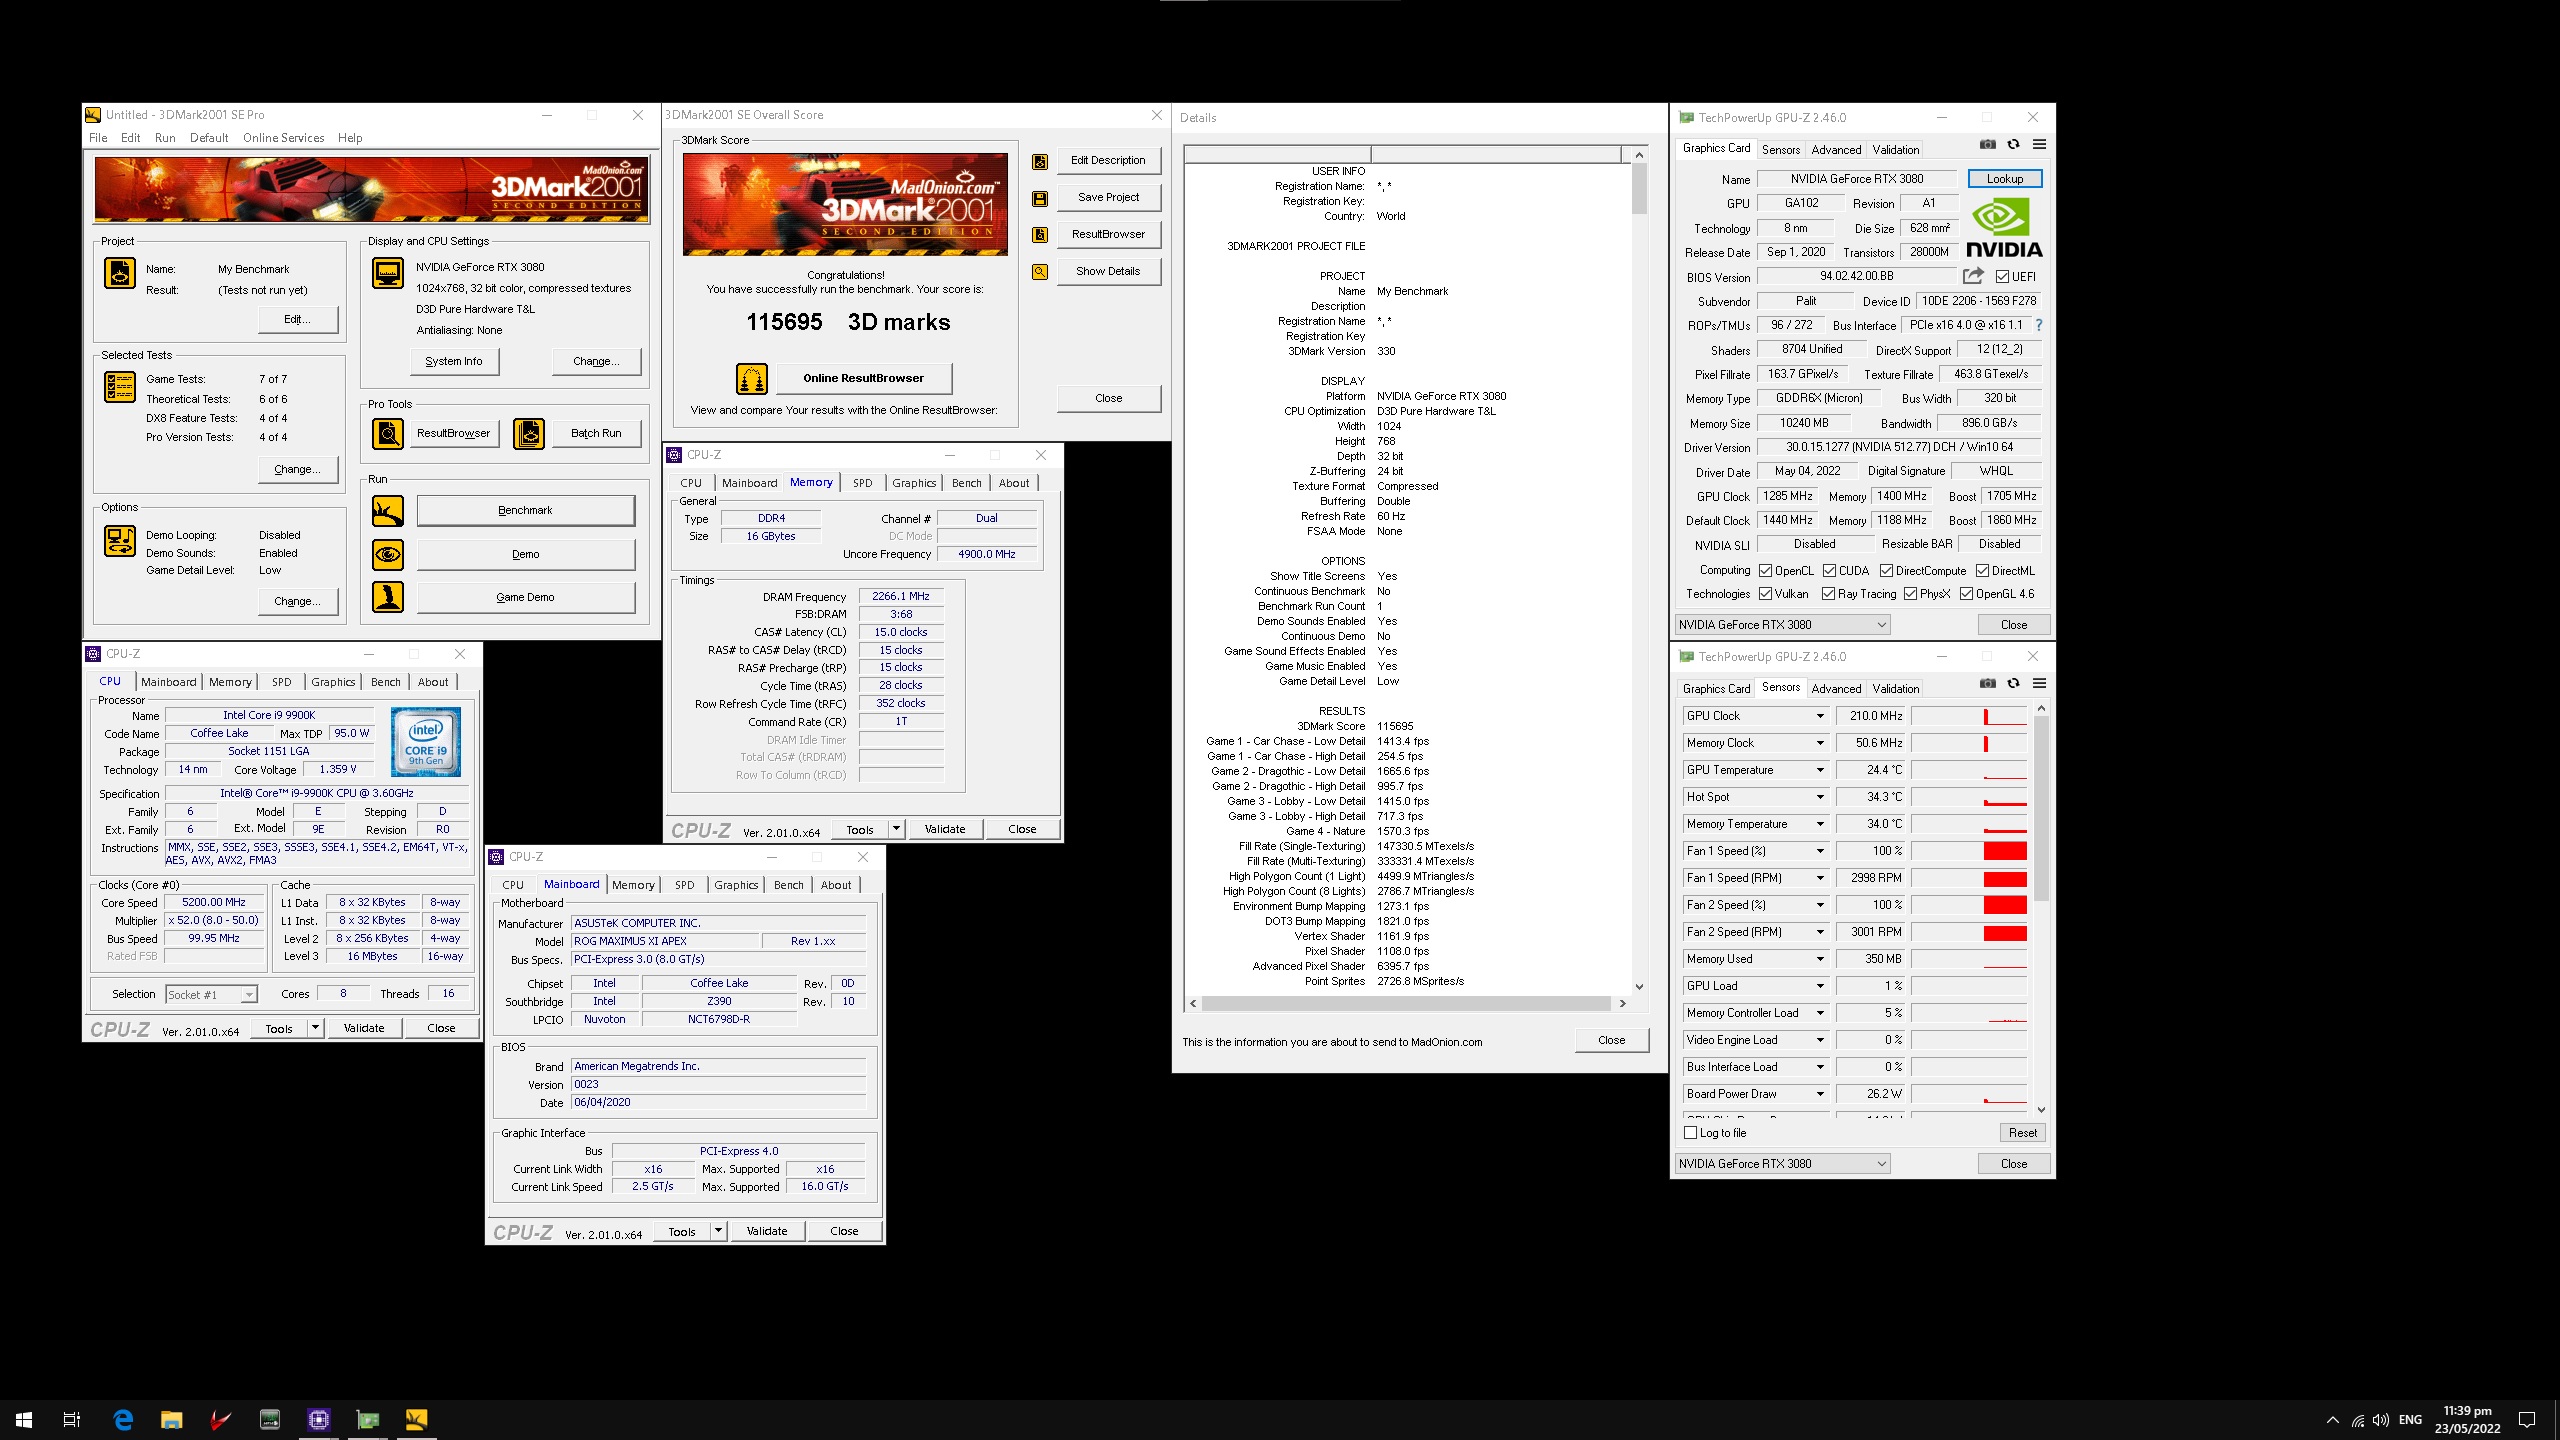
Task: Toggle the CUDA checkbox
Action: tap(1829, 571)
